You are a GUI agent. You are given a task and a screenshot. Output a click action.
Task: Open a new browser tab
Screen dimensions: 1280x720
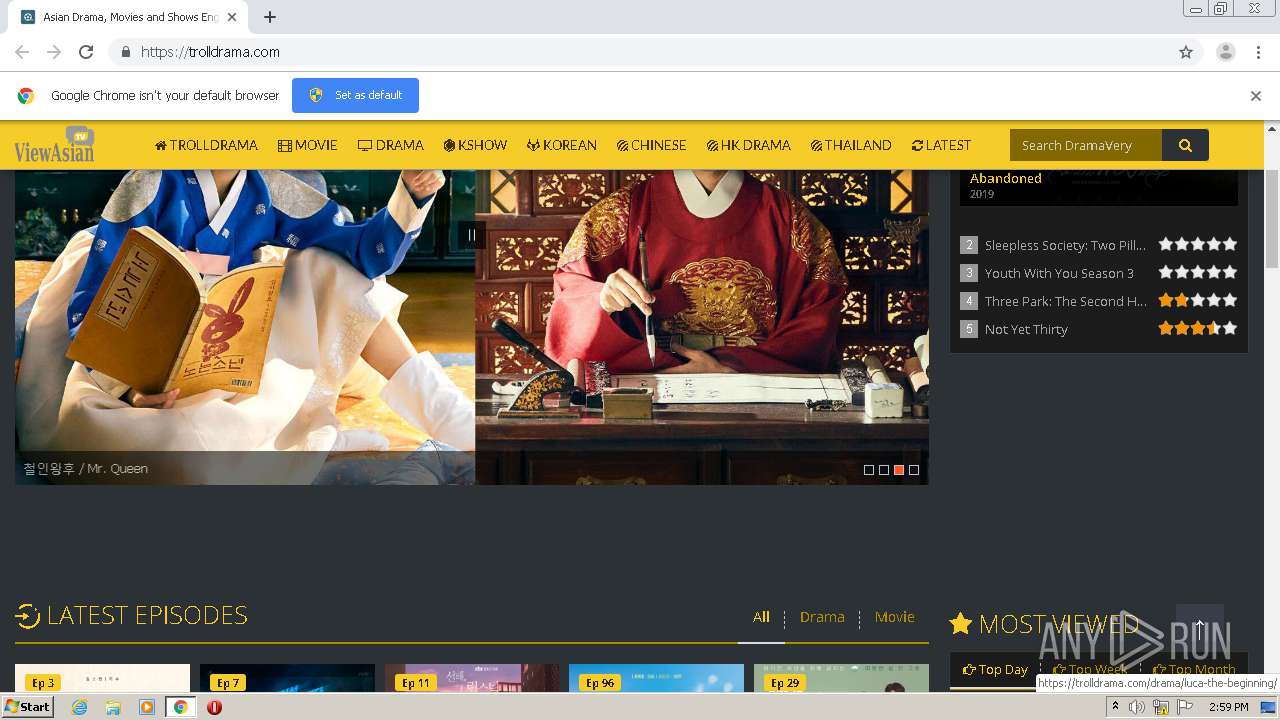point(270,17)
